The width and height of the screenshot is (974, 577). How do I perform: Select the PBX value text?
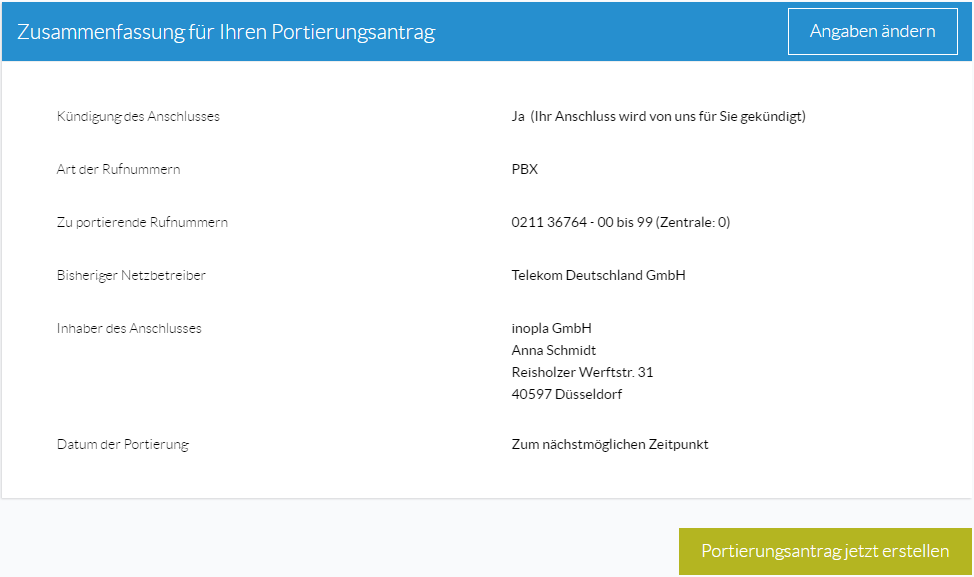click(524, 170)
